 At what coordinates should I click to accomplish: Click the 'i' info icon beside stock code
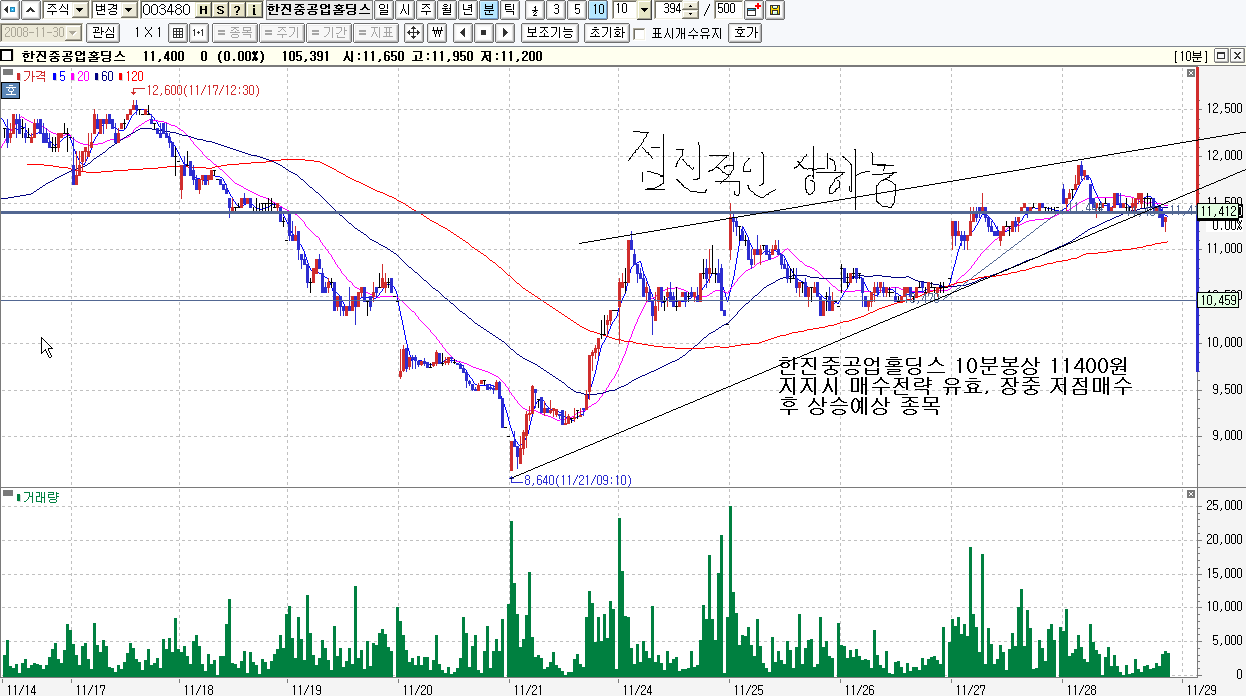pyautogui.click(x=254, y=10)
